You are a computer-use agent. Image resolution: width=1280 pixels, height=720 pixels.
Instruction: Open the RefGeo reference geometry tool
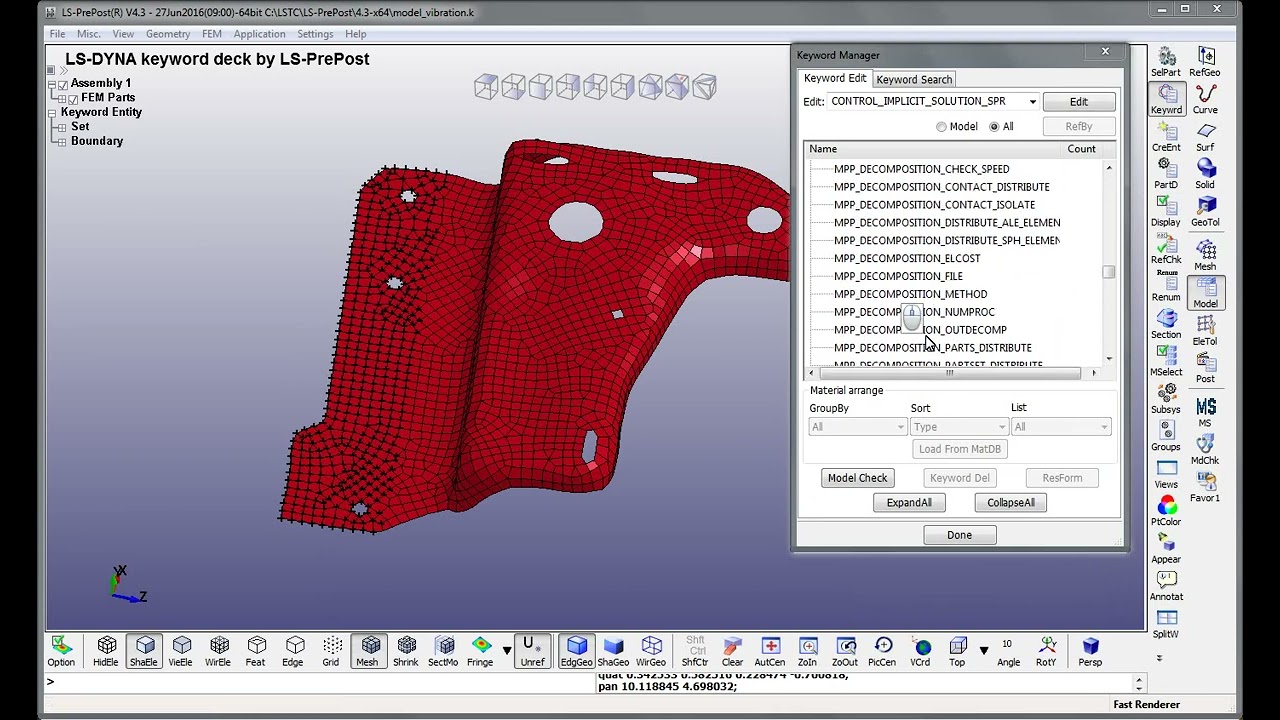click(x=1205, y=61)
